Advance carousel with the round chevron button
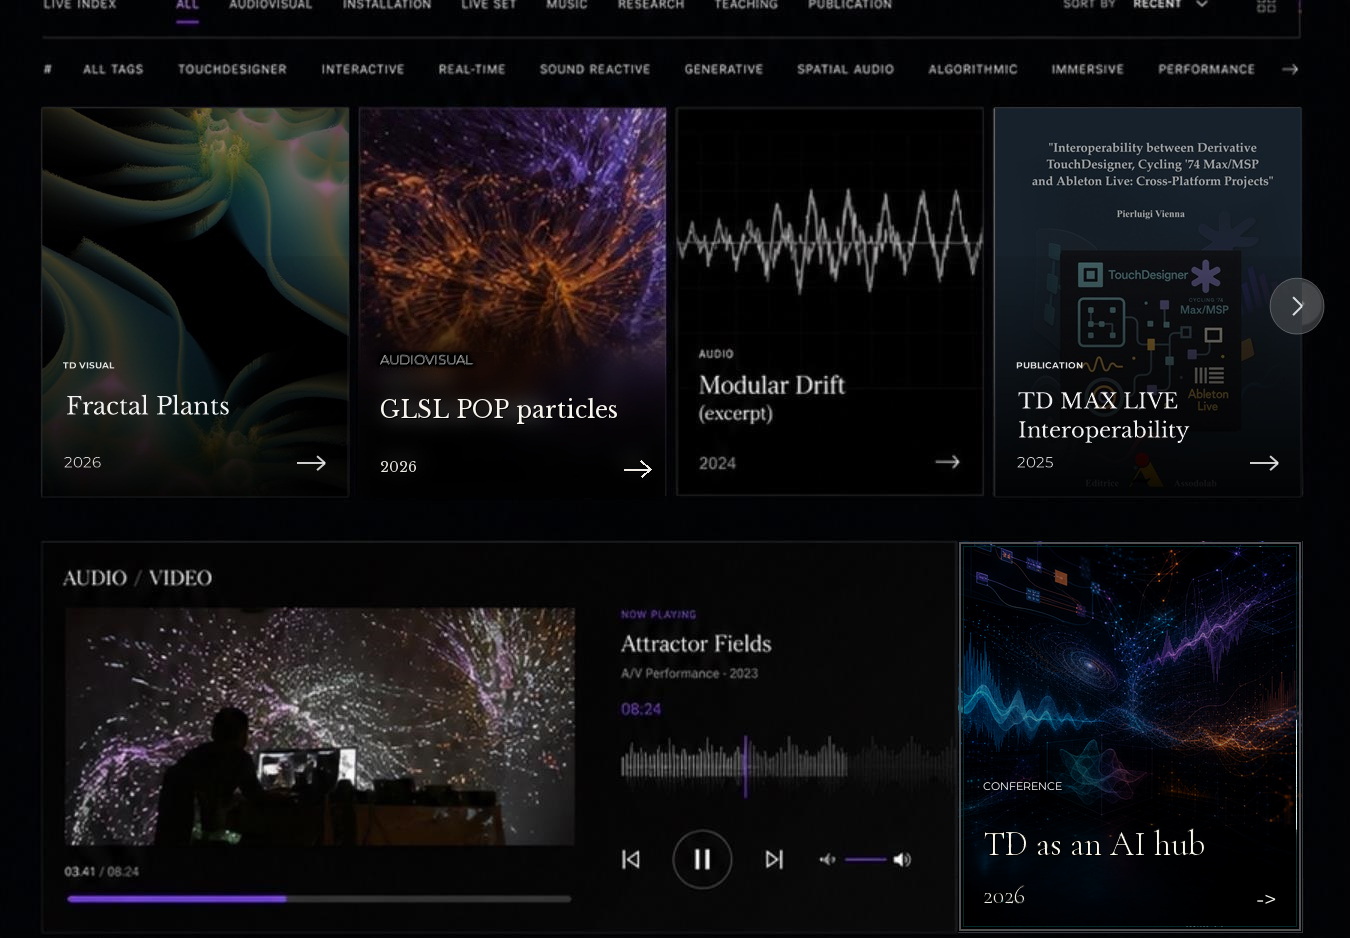Viewport: 1350px width, 938px height. pyautogui.click(x=1297, y=306)
